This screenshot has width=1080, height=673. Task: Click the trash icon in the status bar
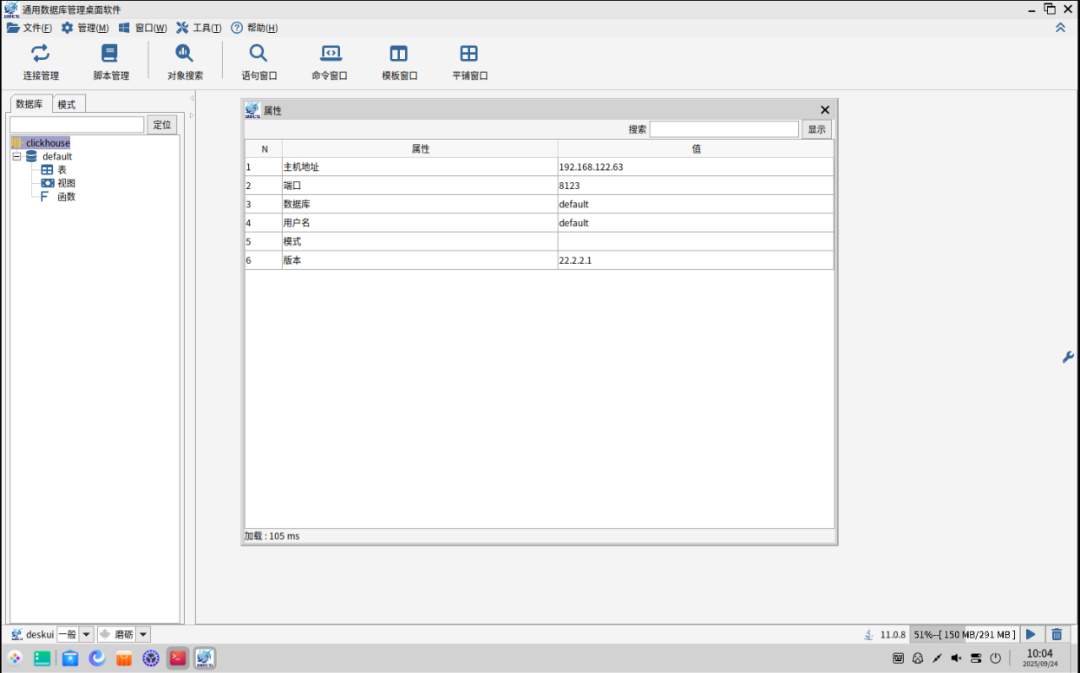click(x=1057, y=634)
